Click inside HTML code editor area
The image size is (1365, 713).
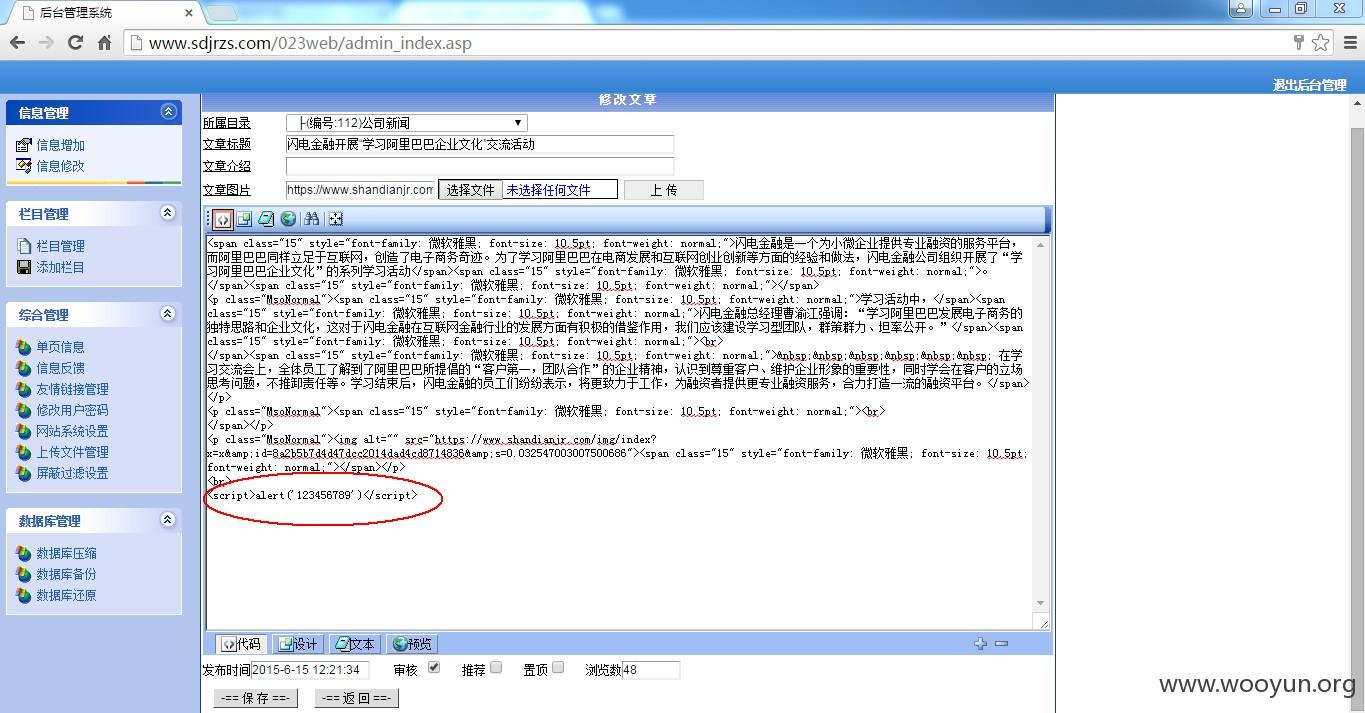(620, 433)
